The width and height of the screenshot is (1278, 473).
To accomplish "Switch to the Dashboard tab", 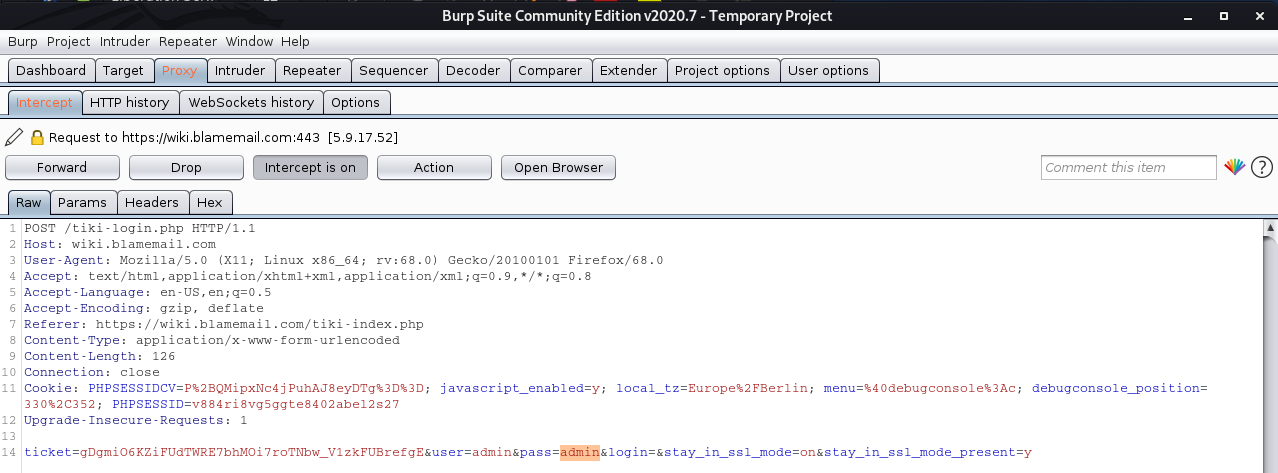I will pyautogui.click(x=51, y=70).
